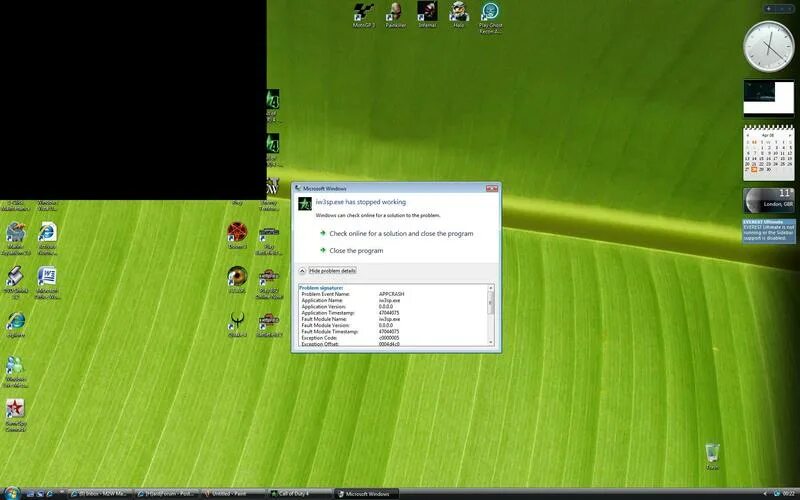800x500 pixels.
Task: Click the EVEREST Ultimate sidebar gadget
Action: click(768, 231)
